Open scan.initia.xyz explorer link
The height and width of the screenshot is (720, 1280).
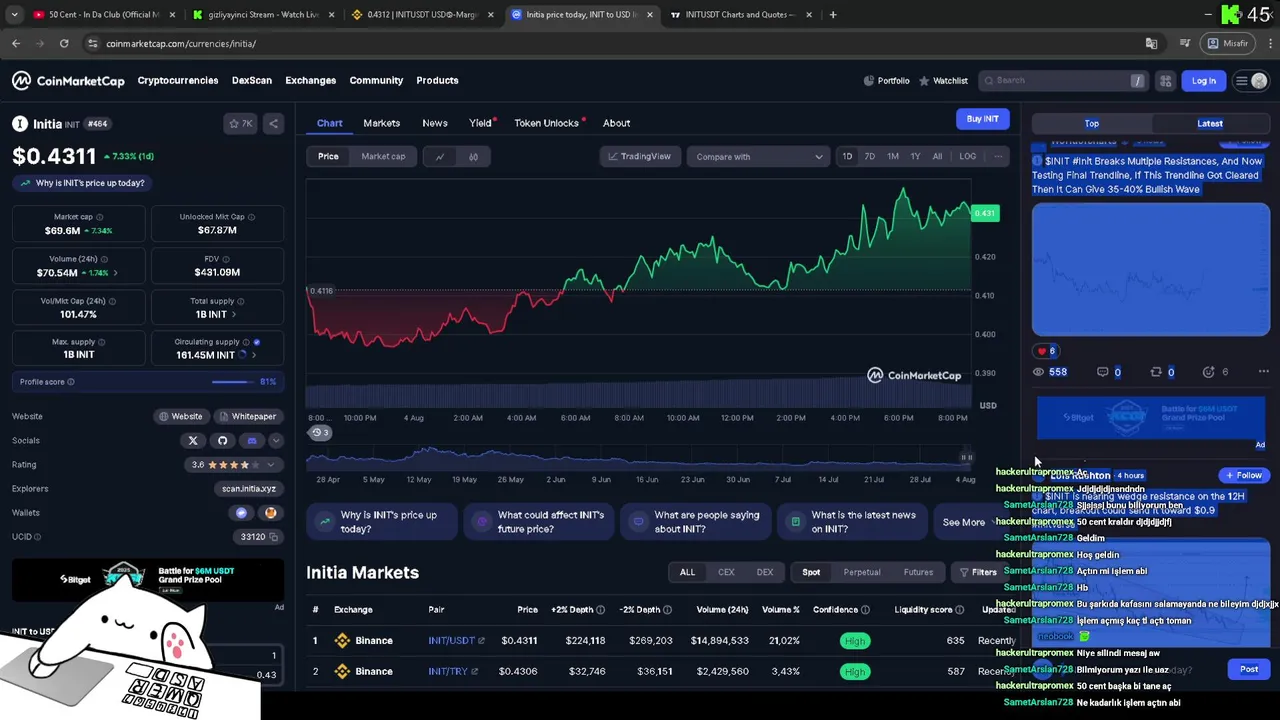pos(248,489)
